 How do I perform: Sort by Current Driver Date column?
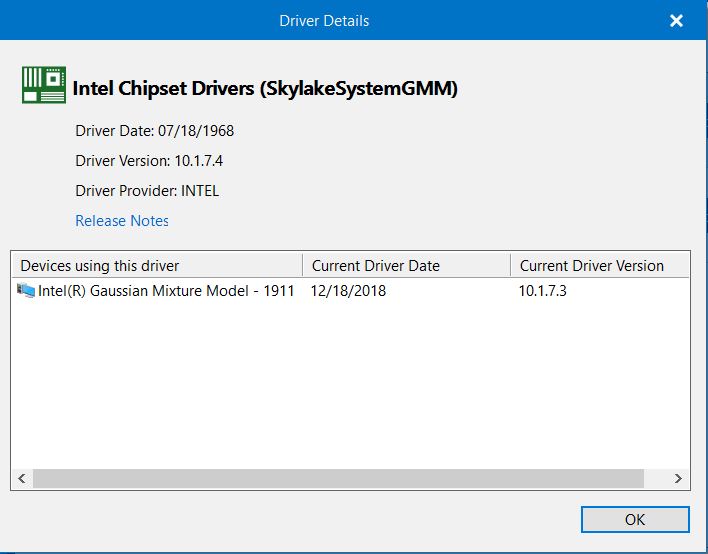point(406,265)
